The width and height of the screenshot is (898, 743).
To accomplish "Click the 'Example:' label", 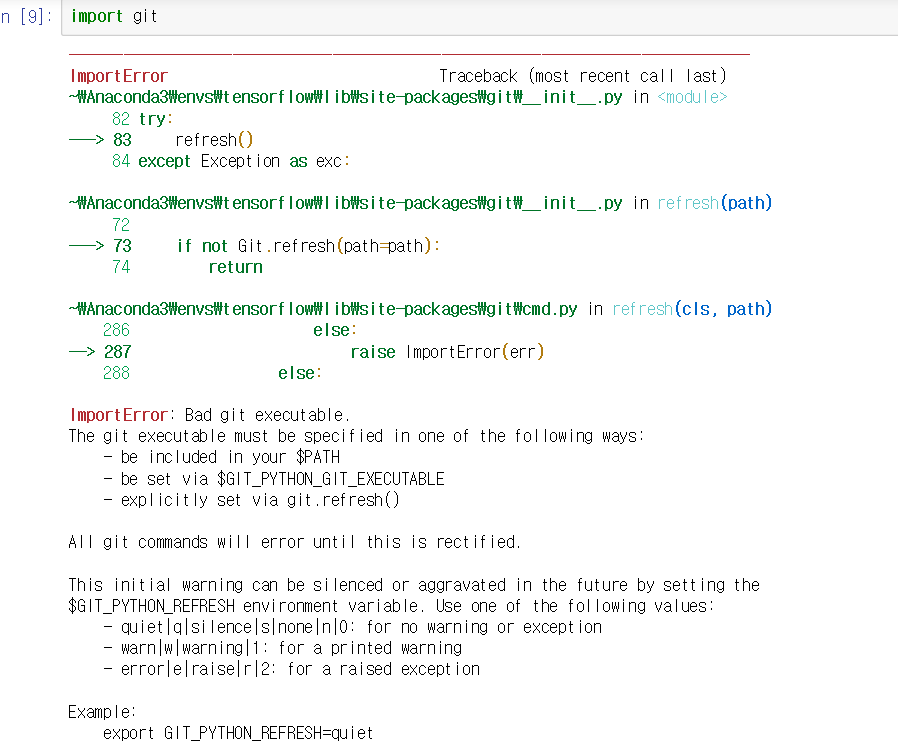I will [102, 712].
